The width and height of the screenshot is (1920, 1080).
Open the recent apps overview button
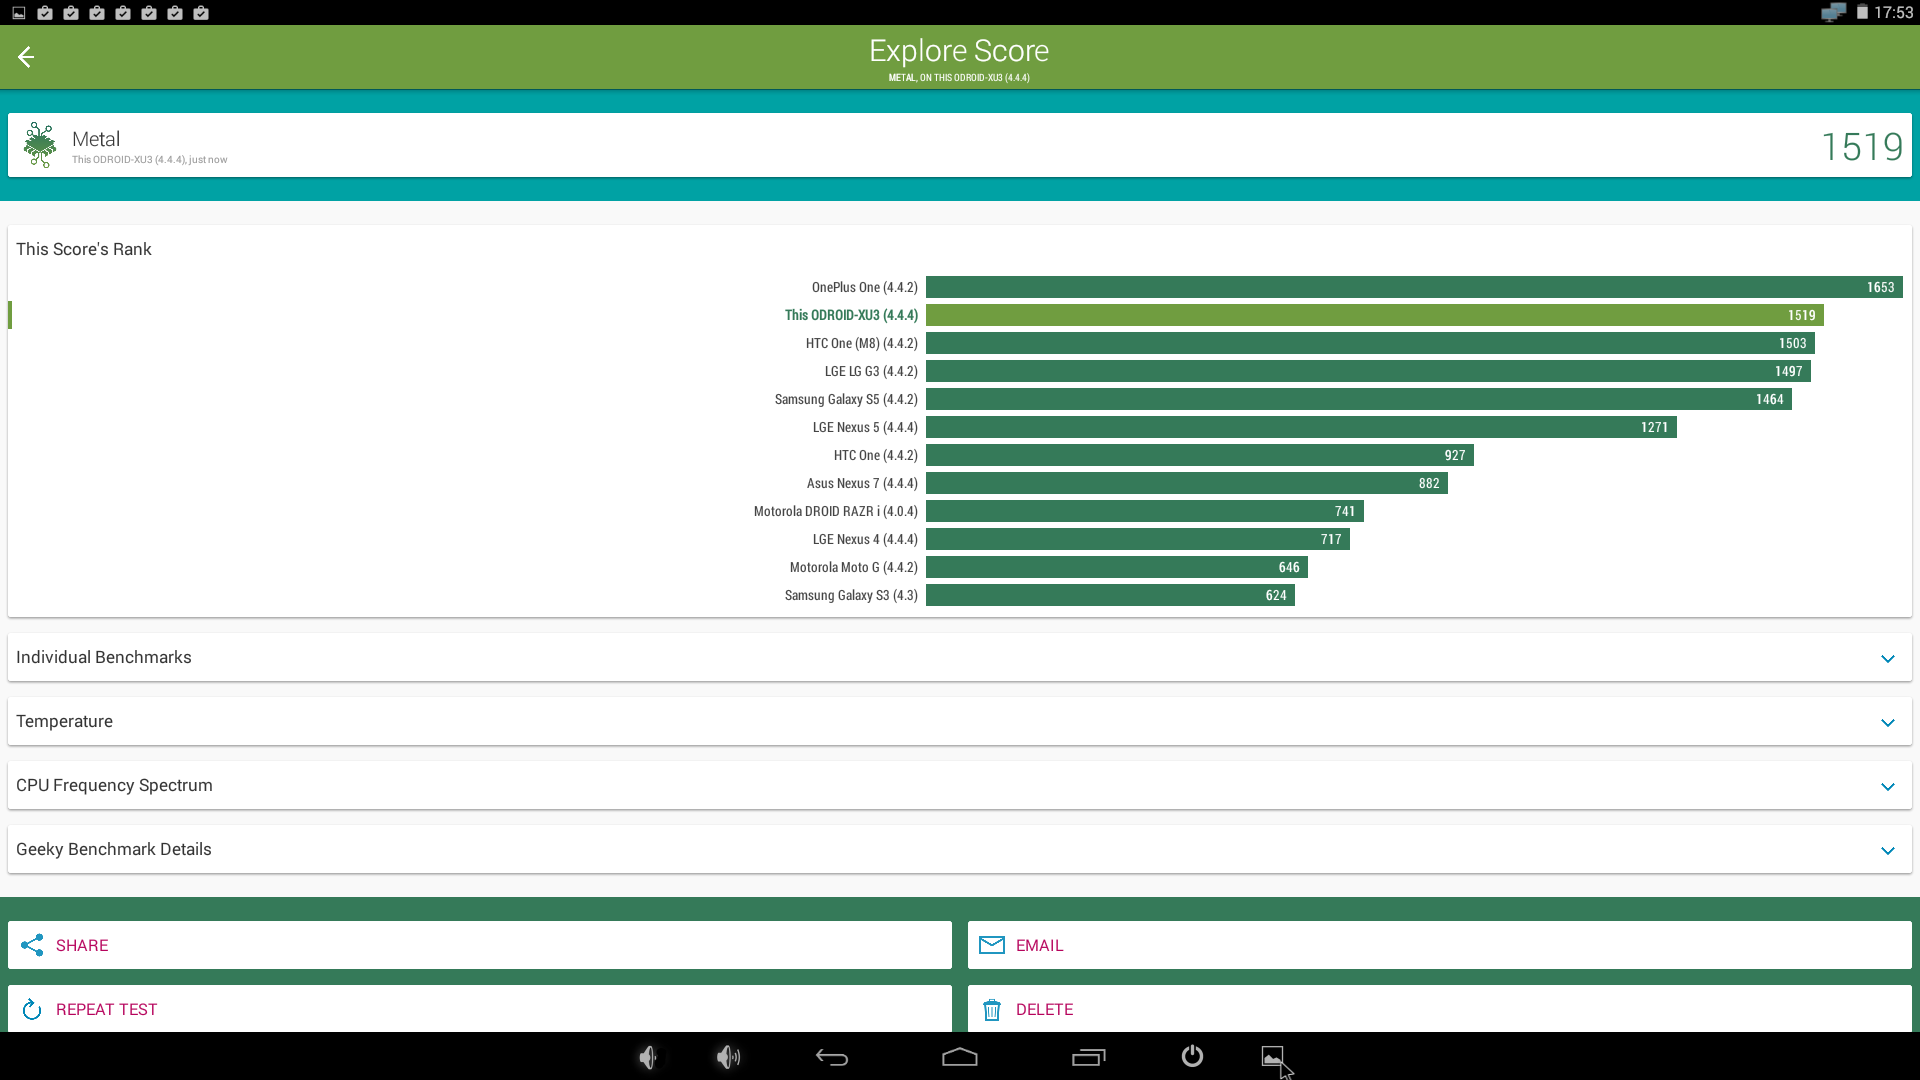pos(1089,1057)
